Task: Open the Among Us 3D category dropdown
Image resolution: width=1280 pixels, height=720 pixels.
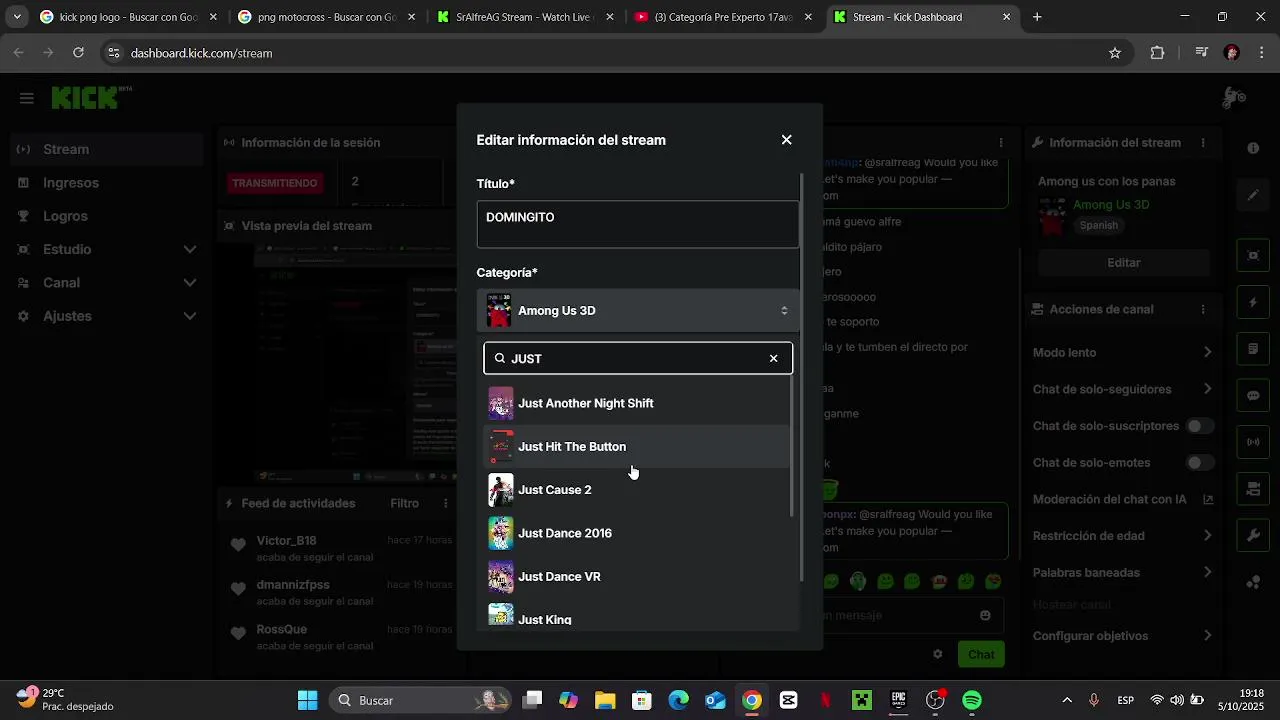Action: pyautogui.click(x=638, y=310)
